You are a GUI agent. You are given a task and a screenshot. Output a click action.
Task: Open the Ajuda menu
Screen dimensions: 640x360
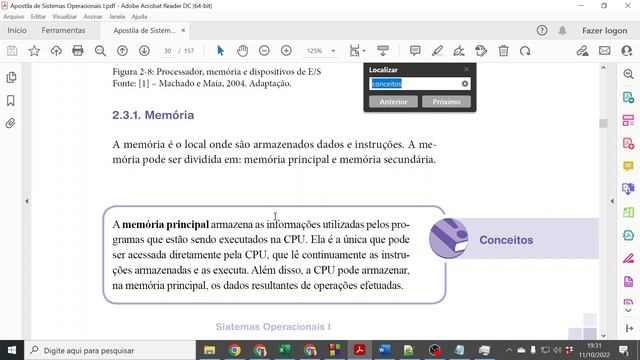tap(139, 17)
